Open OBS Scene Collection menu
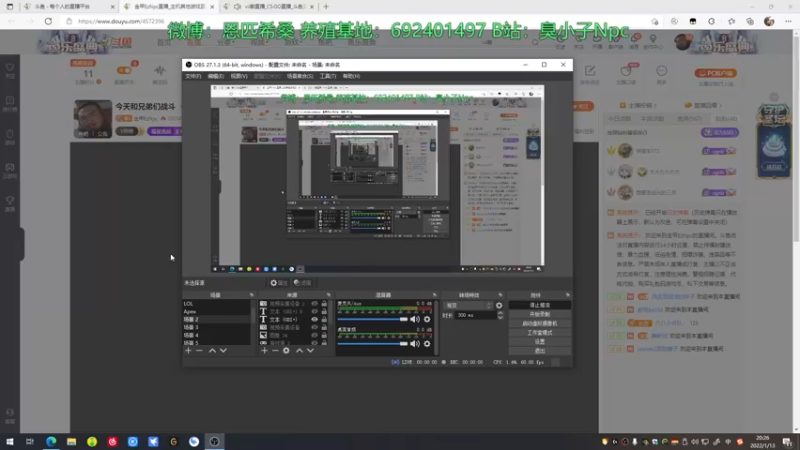 (299, 76)
